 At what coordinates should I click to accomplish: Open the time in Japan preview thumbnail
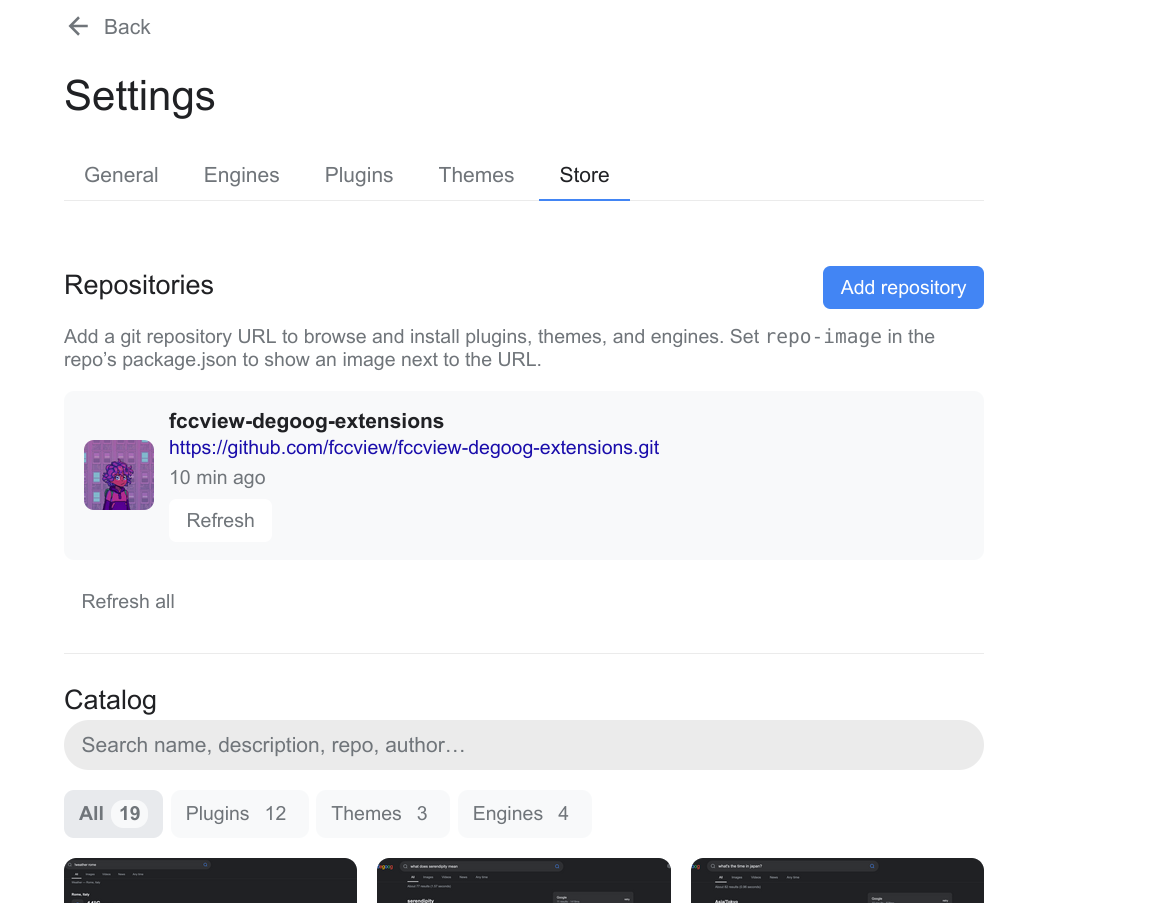837,881
